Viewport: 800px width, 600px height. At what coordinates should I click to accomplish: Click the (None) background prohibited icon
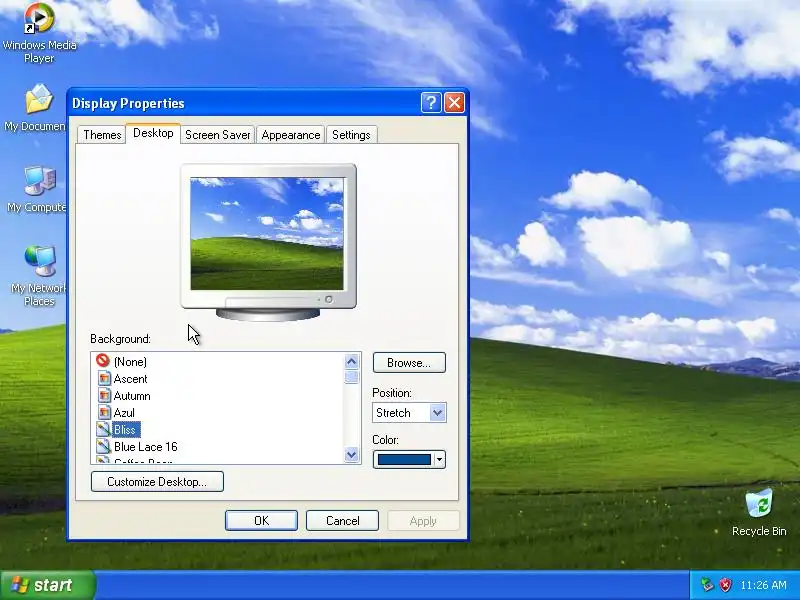point(103,361)
